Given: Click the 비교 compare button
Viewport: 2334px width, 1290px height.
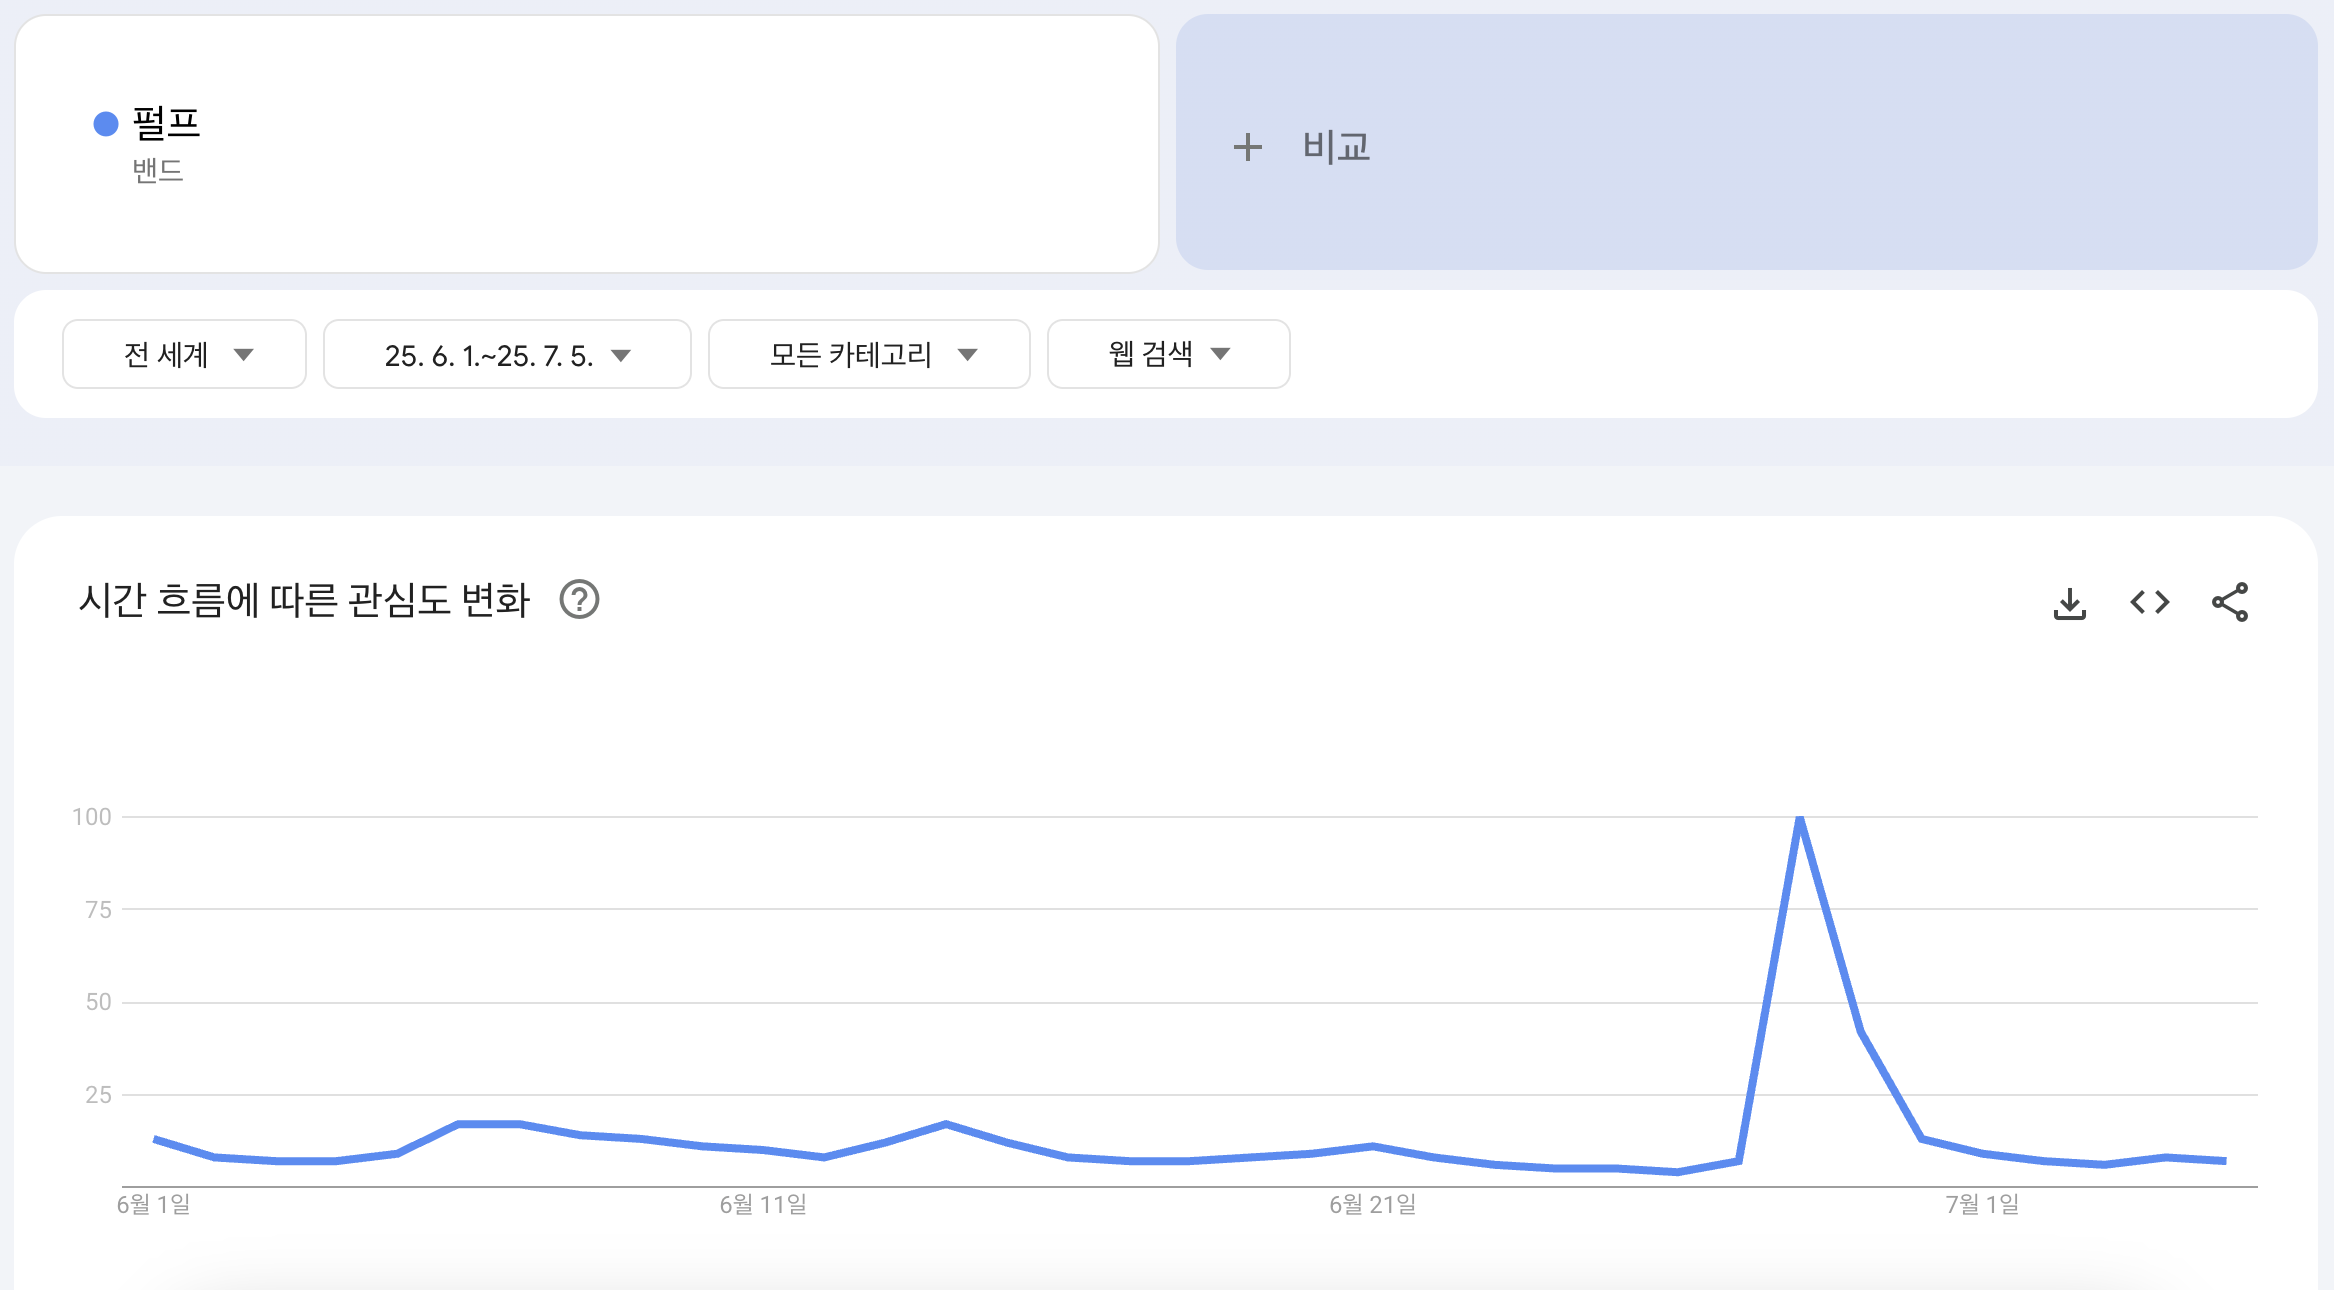Looking at the screenshot, I should [1336, 147].
